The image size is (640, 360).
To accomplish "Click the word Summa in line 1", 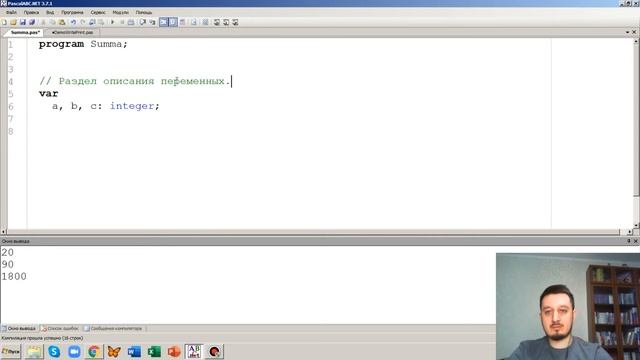I will [x=106, y=44].
